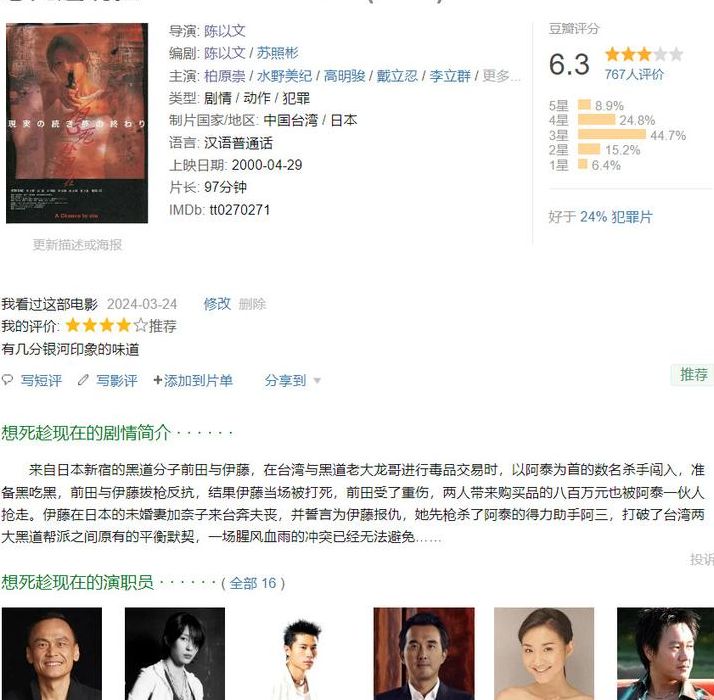This screenshot has height=700, width=714.
Task: Click the orange 豆瓣评分 star rating
Action: [644, 55]
